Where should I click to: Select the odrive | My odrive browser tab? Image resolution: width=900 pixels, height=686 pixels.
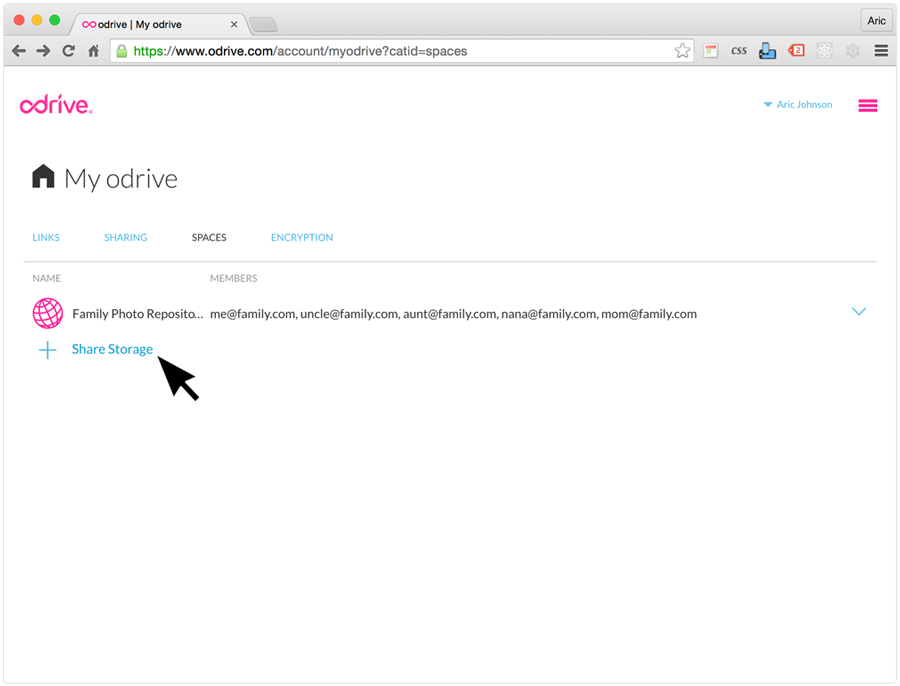point(158,24)
